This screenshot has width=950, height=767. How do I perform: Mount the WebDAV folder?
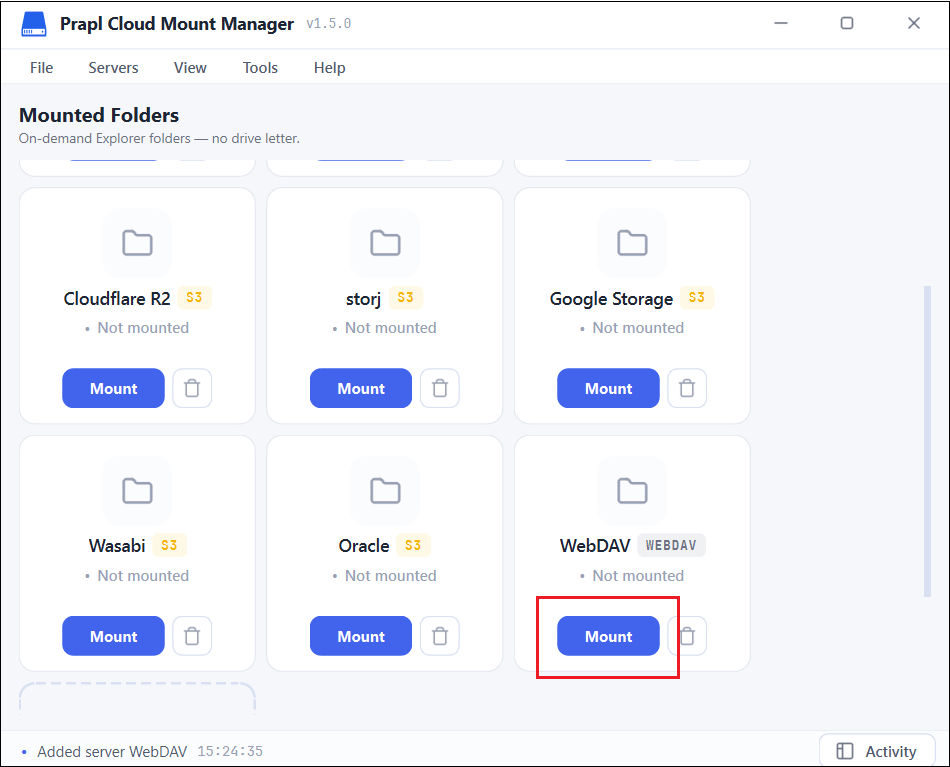click(608, 636)
